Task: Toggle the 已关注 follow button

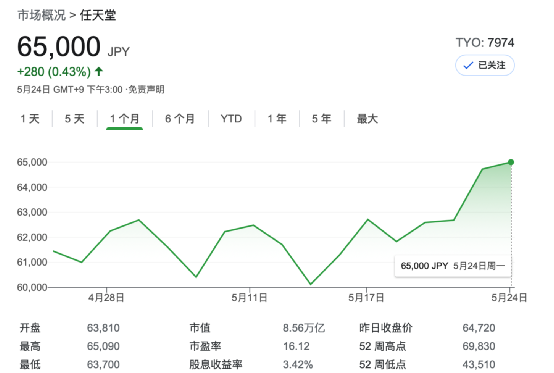Action: (x=485, y=65)
